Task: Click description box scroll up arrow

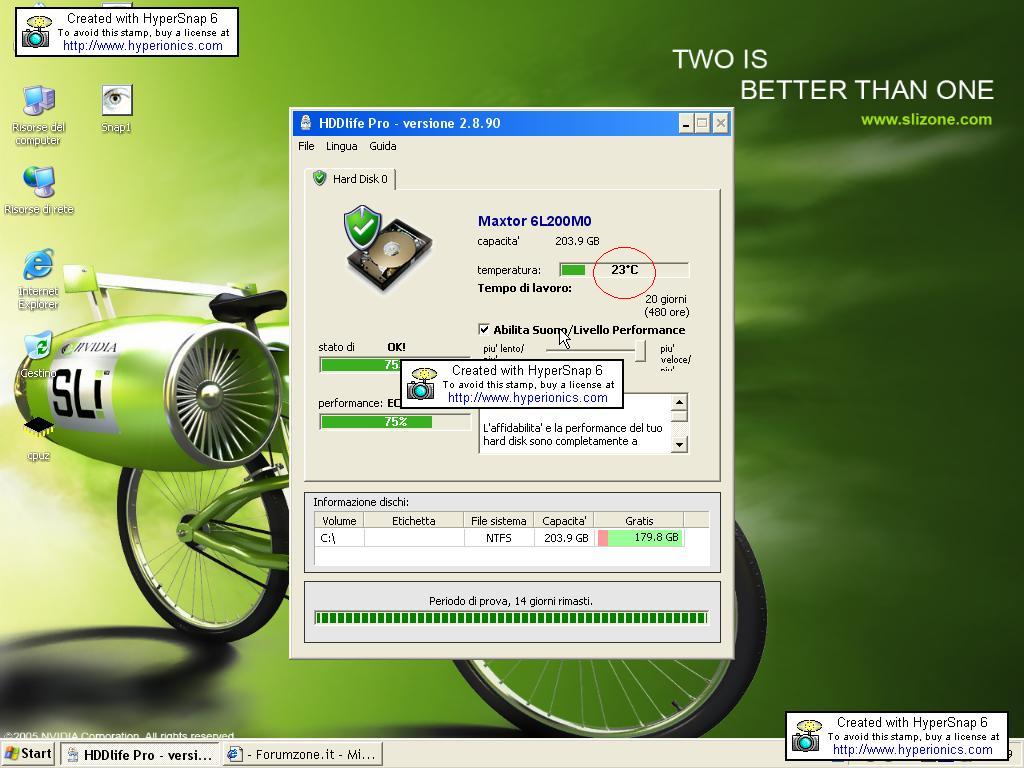Action: 679,402
